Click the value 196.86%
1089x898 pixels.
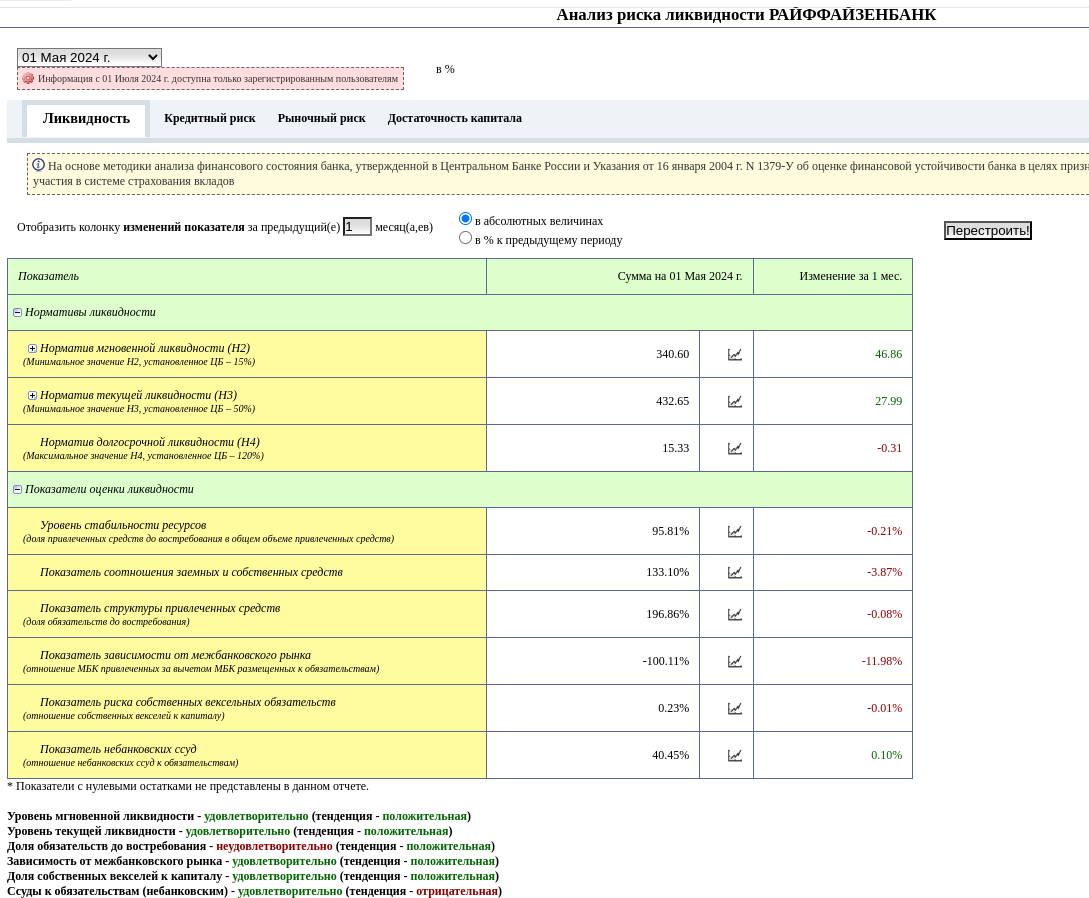coord(667,614)
